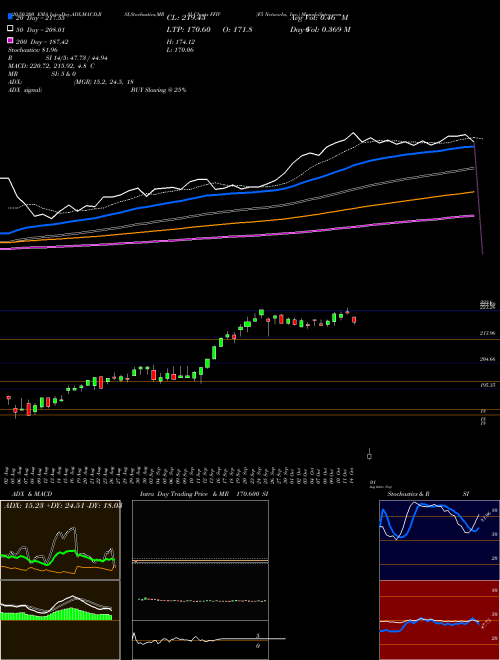Click the 'ADX & MACD' panel title
Image resolution: width=500 pixels, height=660 pixels.
point(32,494)
